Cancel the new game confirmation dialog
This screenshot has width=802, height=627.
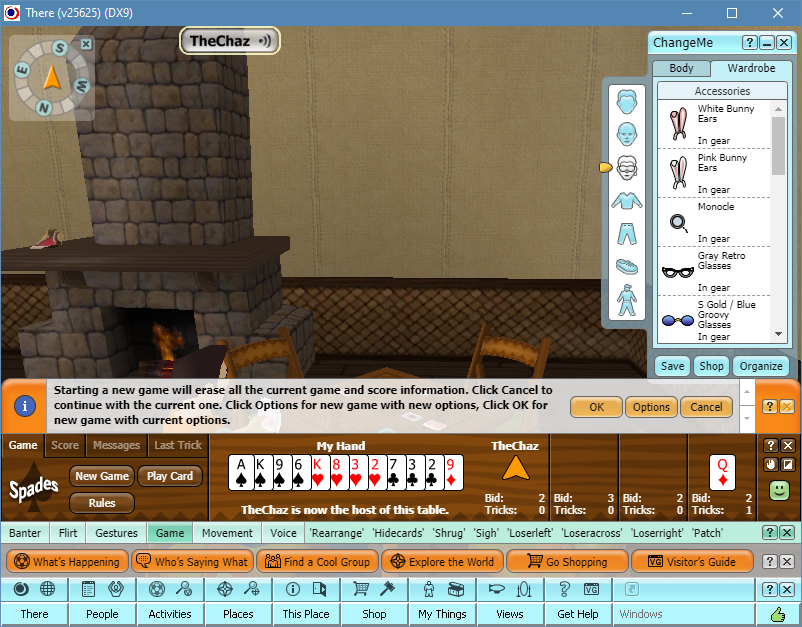tap(706, 407)
